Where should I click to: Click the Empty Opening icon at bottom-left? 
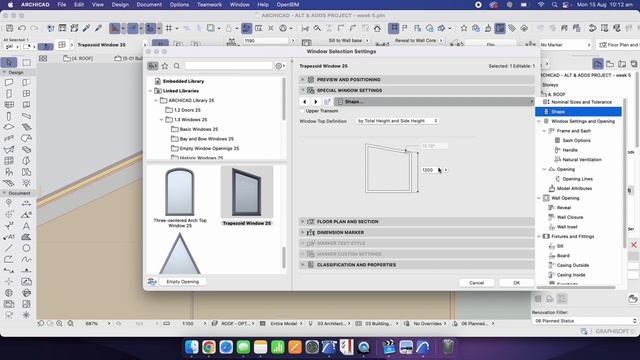[x=152, y=282]
